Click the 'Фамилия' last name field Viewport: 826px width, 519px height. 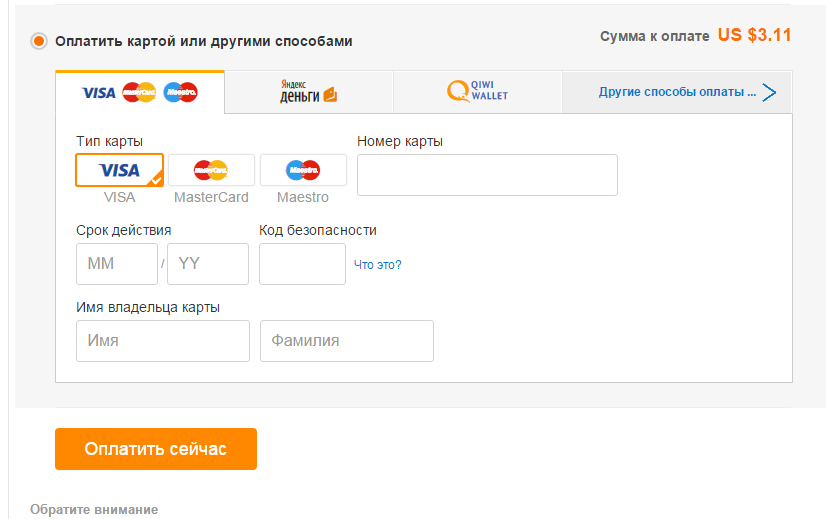click(x=347, y=341)
